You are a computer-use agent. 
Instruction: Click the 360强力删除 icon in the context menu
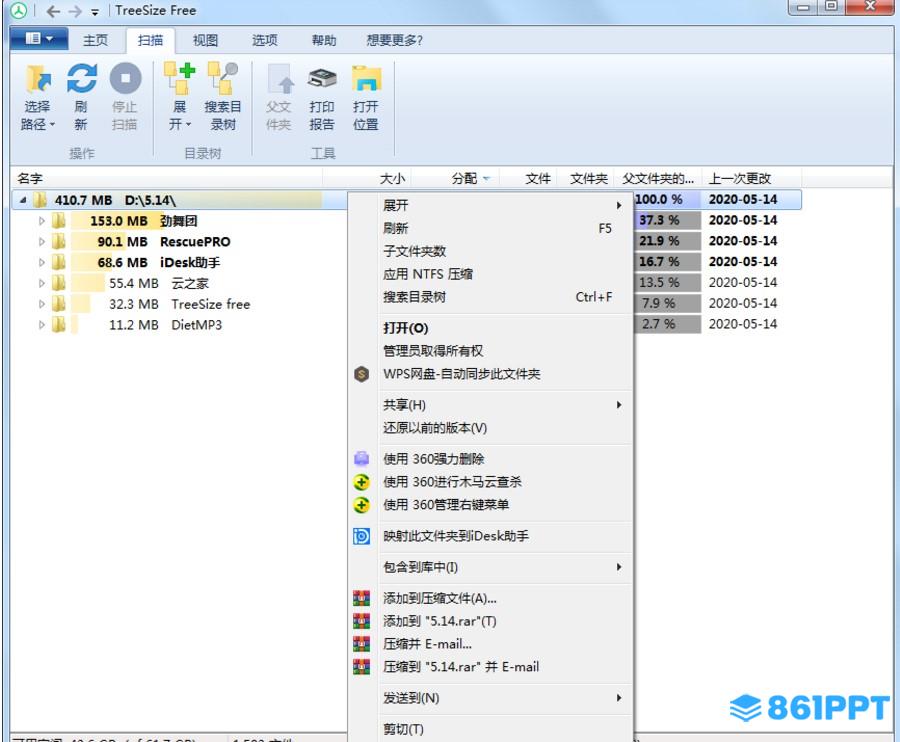pos(362,459)
